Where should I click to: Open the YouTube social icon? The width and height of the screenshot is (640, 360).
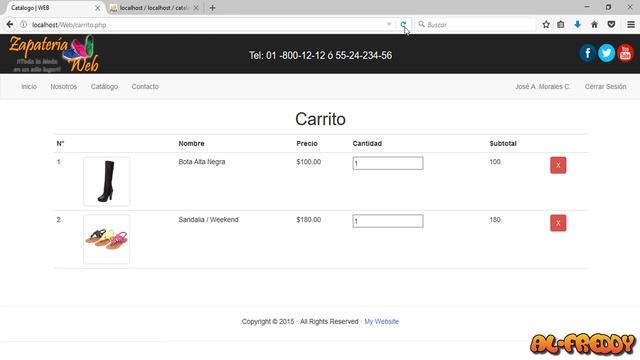(x=625, y=53)
